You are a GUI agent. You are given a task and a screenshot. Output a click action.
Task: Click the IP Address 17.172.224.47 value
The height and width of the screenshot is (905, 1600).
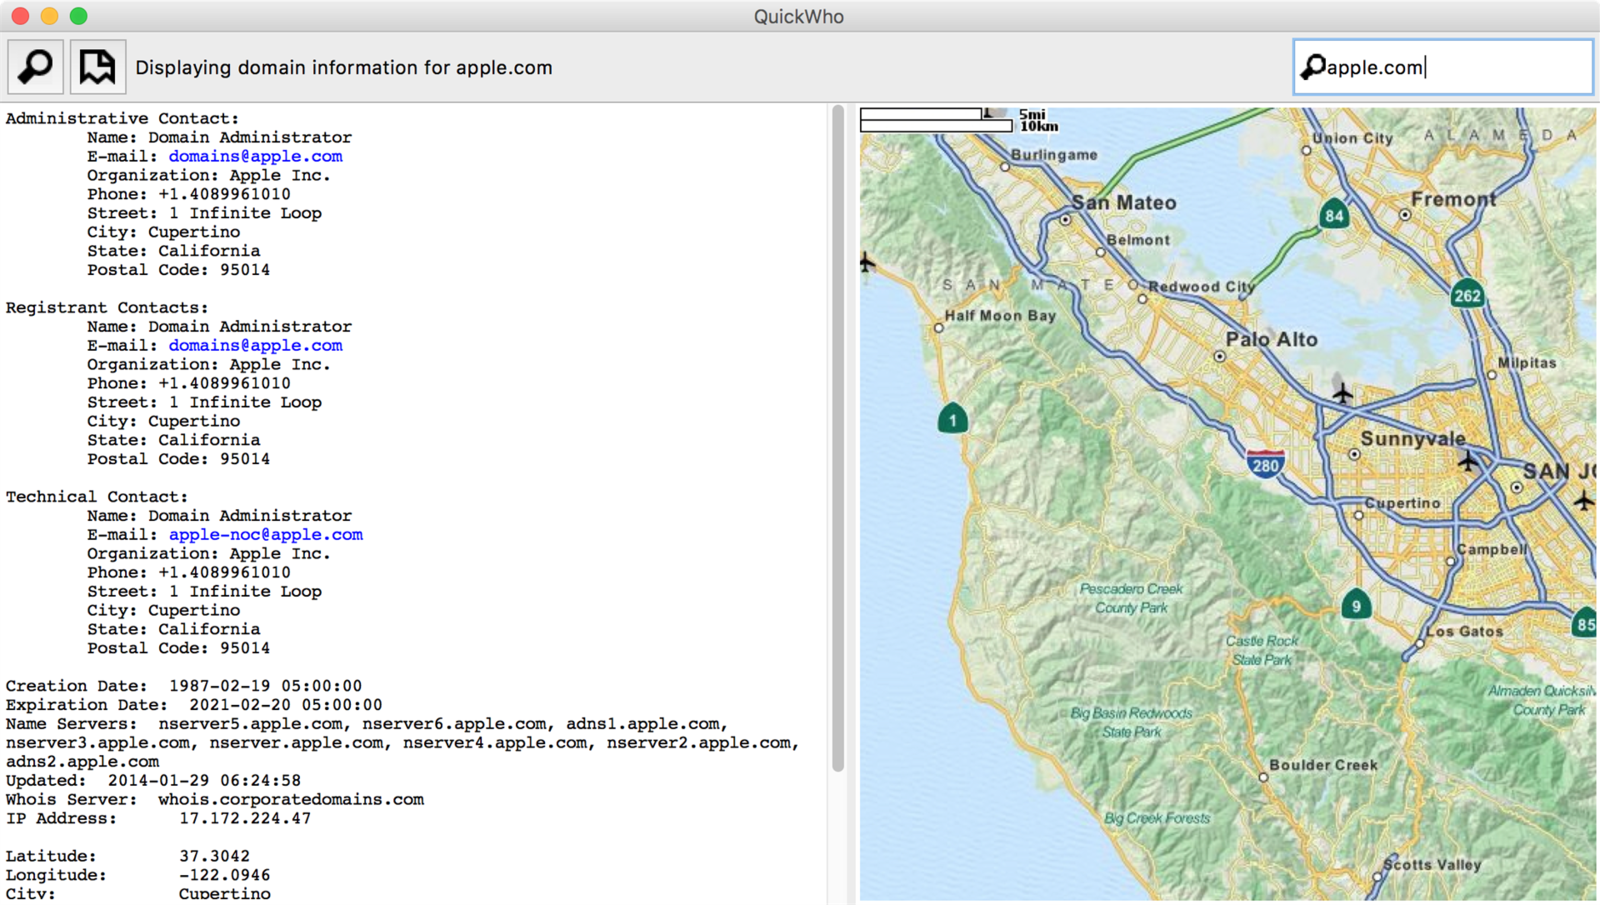pos(245,818)
